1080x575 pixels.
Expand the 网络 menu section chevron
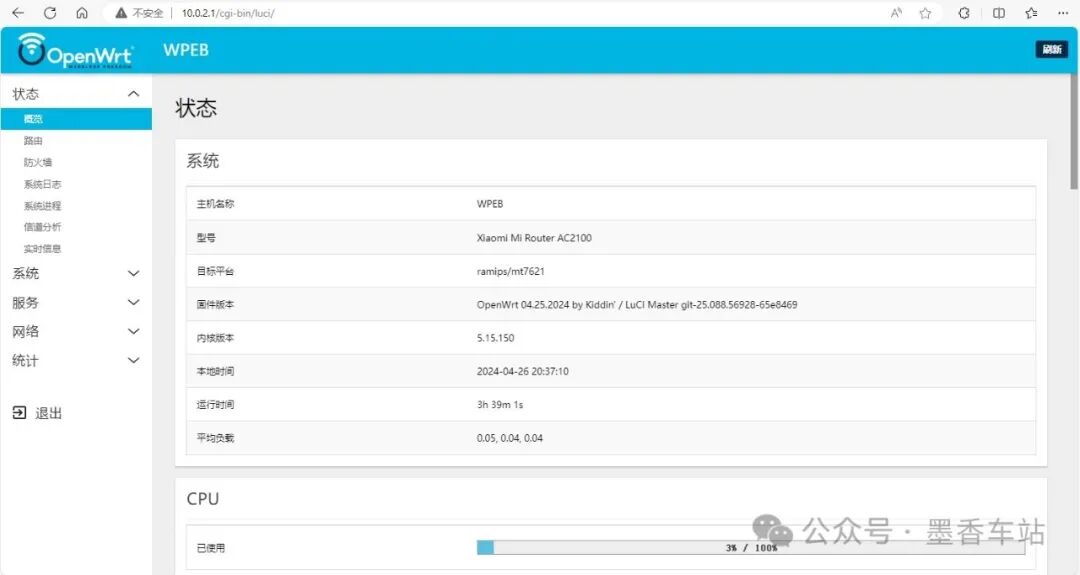(134, 331)
